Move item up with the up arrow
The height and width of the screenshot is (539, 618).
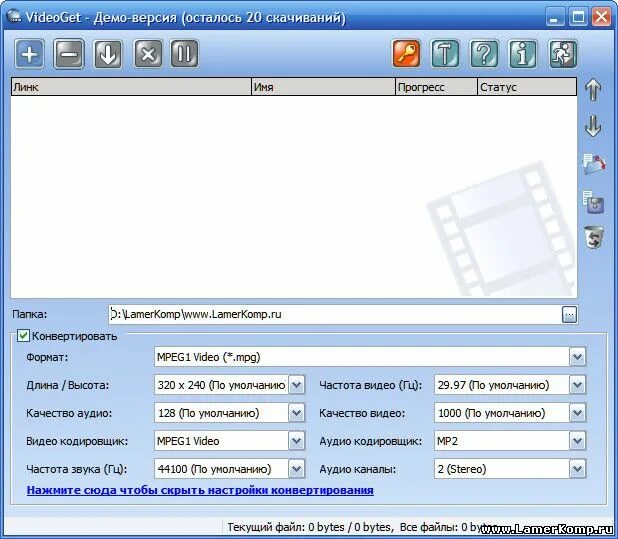(x=593, y=90)
